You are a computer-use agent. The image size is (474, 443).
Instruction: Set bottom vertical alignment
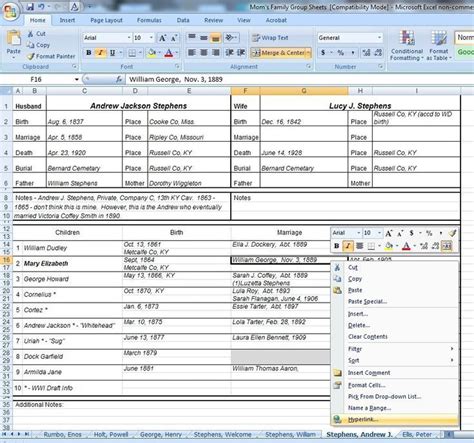[216, 37]
